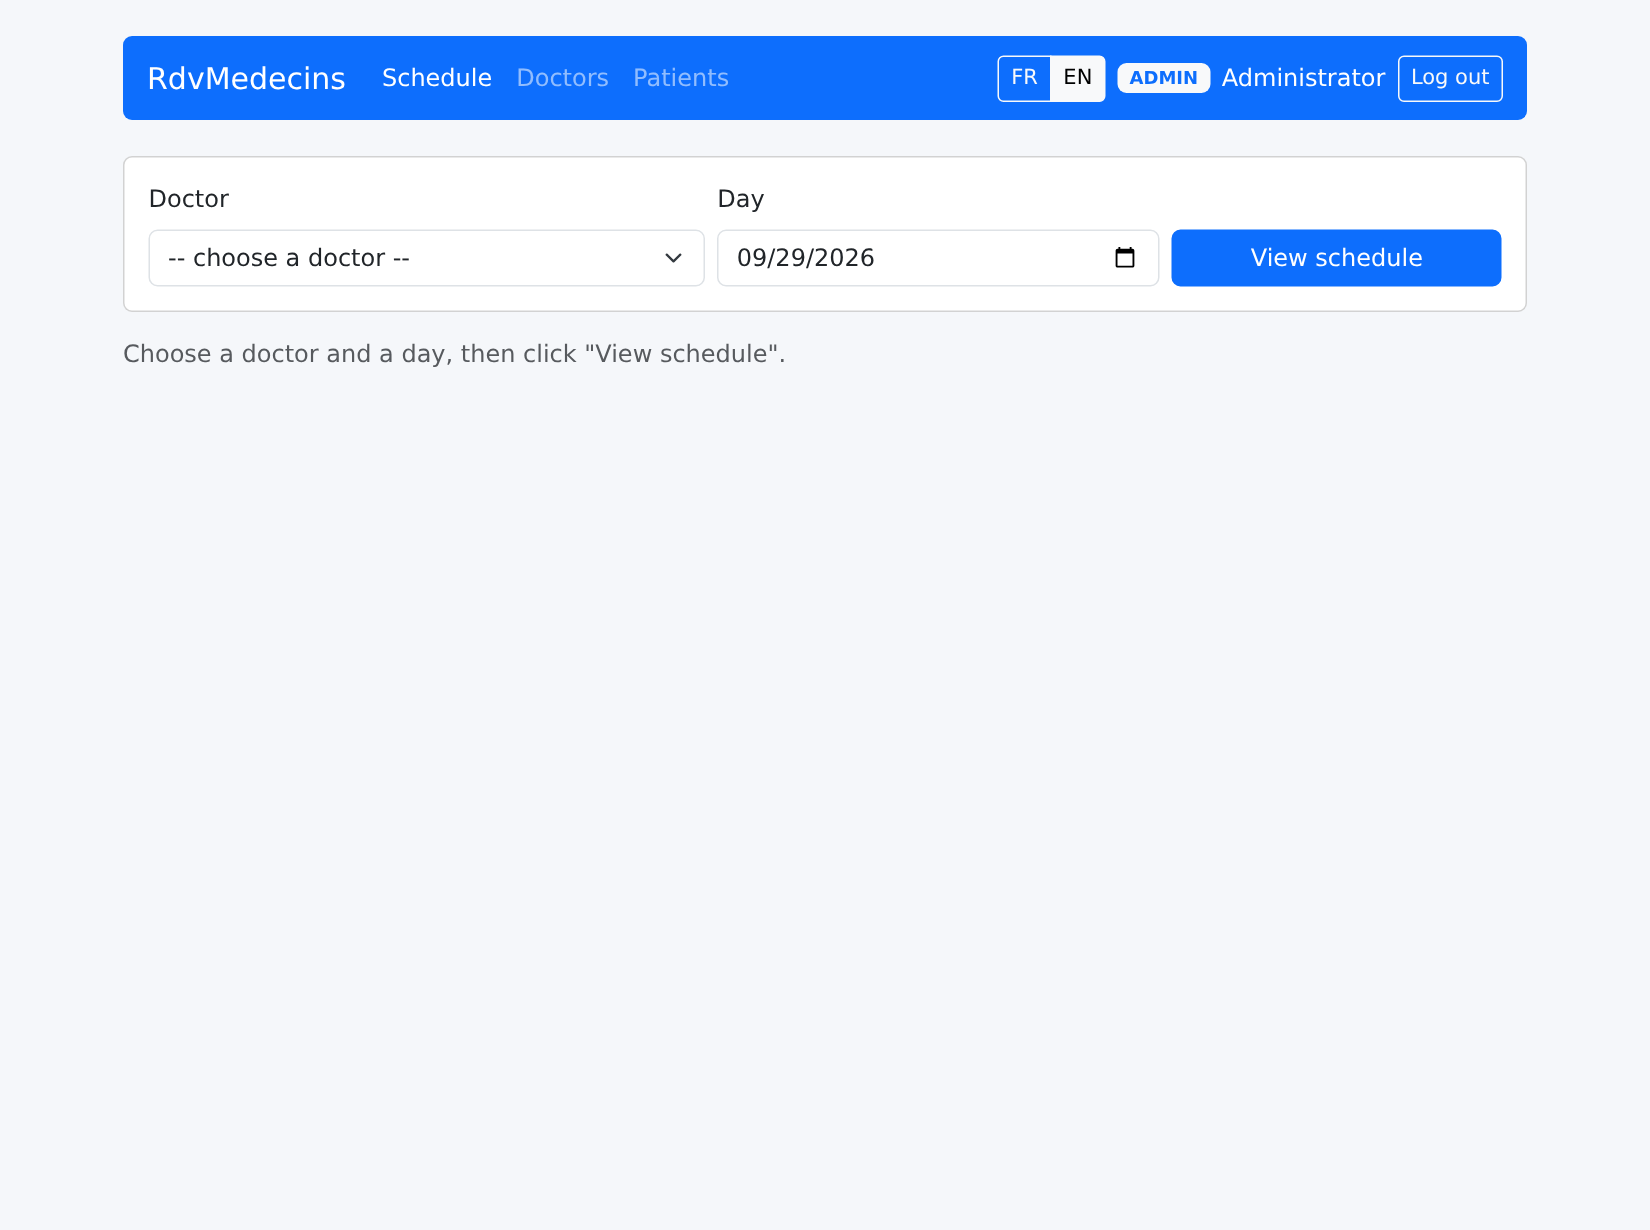The height and width of the screenshot is (1230, 1650).
Task: Go to the Patients page
Action: (x=681, y=78)
